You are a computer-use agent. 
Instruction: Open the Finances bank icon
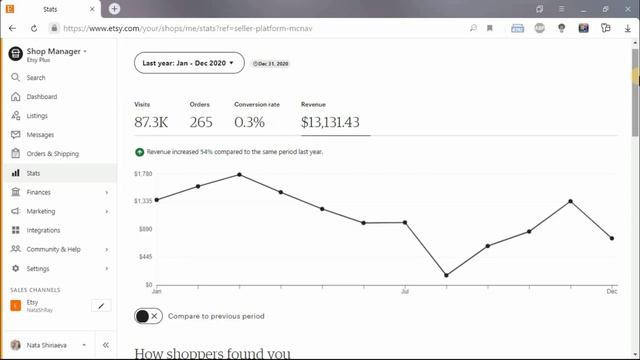(x=16, y=192)
